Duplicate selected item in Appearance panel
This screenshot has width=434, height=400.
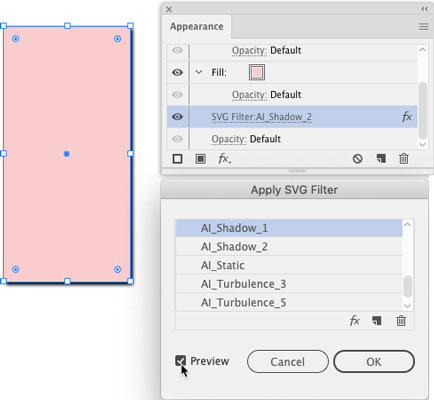click(x=381, y=159)
